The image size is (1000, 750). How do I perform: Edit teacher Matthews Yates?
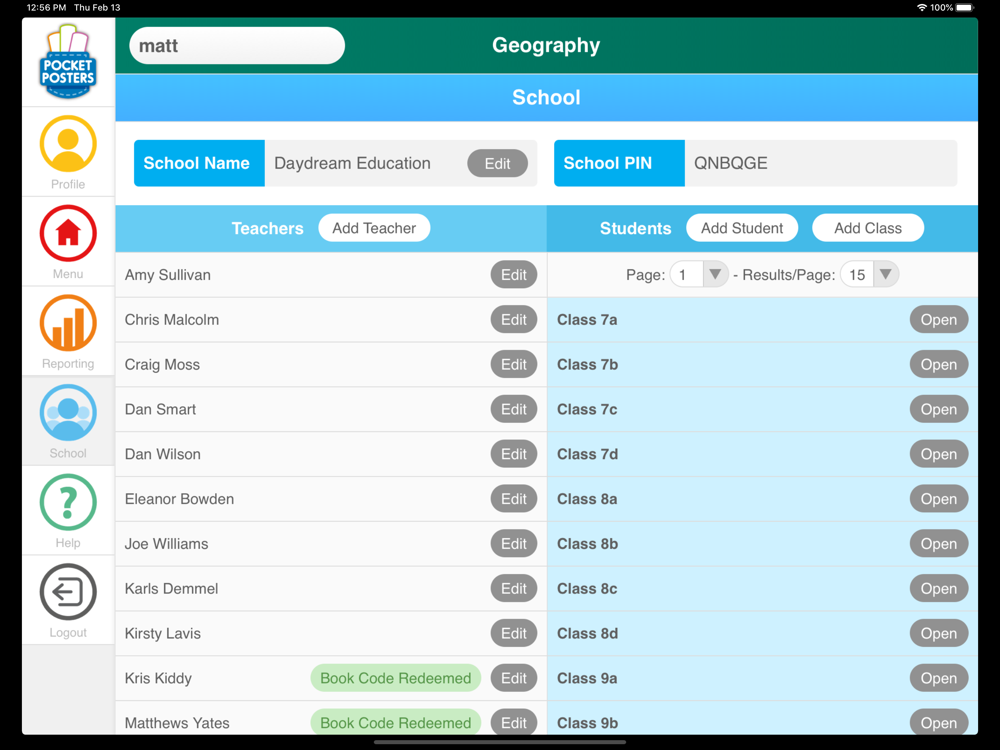pos(513,723)
